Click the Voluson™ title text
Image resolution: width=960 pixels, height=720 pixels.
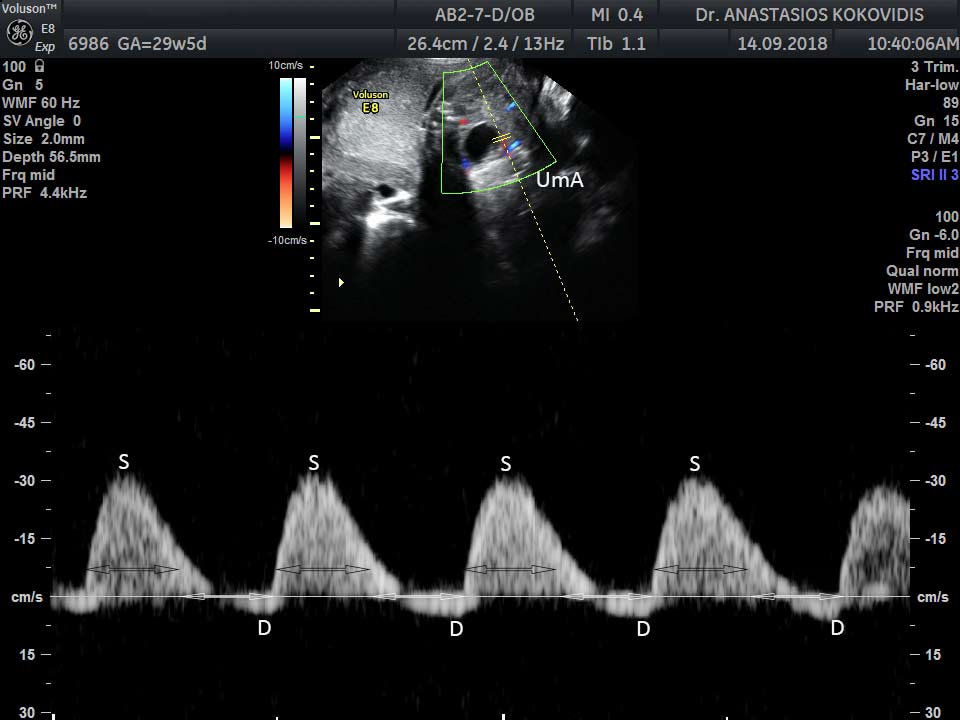click(29, 9)
